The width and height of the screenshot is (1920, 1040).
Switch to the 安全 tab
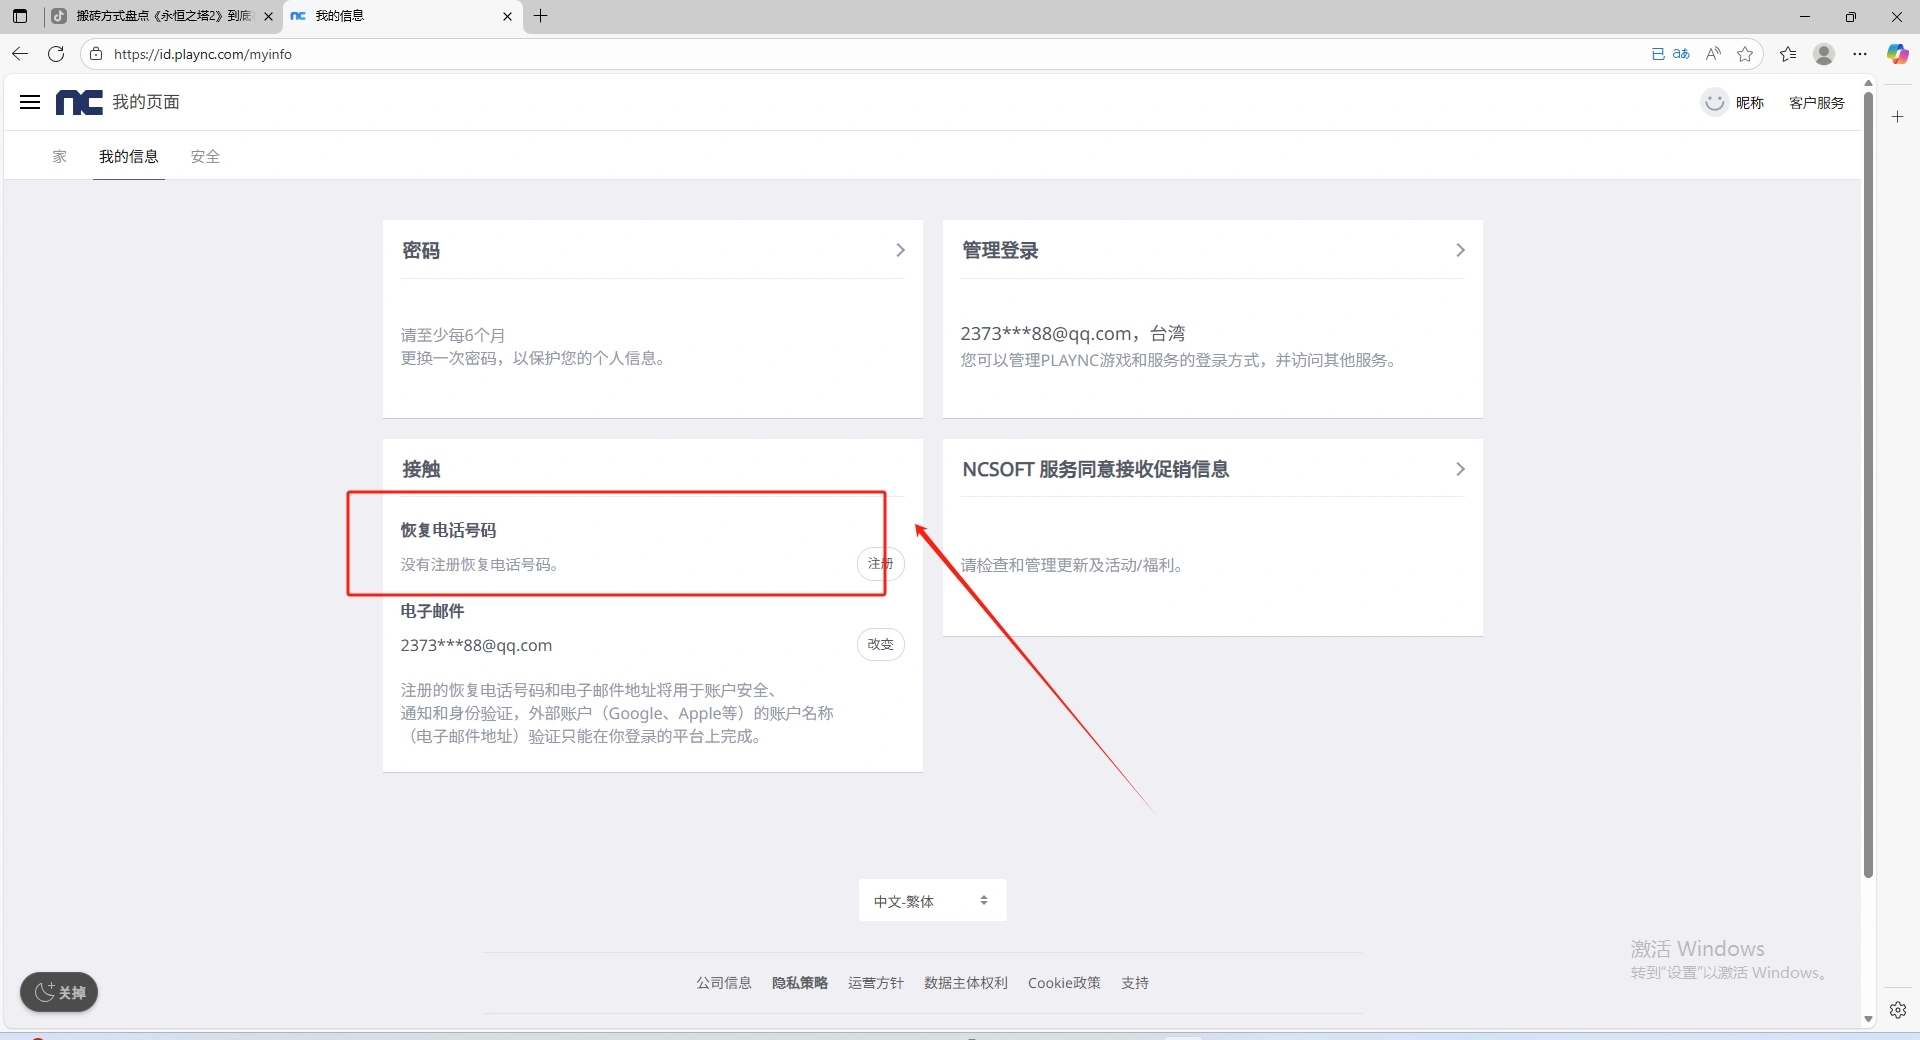coord(205,156)
